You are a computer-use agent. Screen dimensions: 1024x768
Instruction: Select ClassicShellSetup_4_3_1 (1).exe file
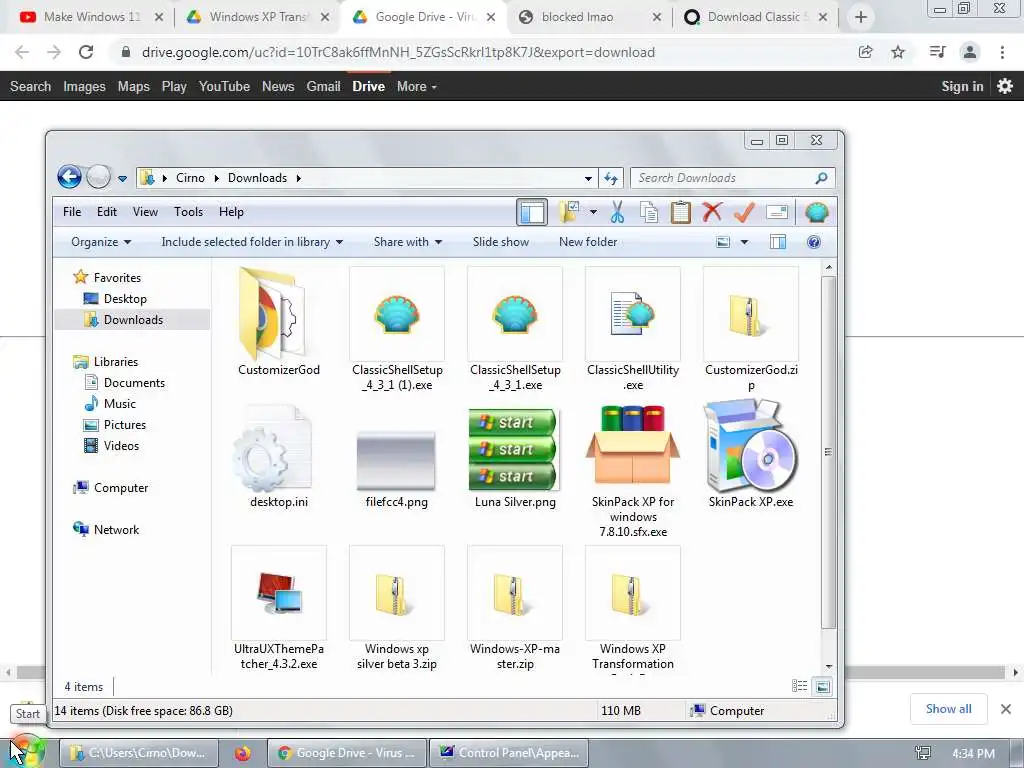[x=397, y=329]
